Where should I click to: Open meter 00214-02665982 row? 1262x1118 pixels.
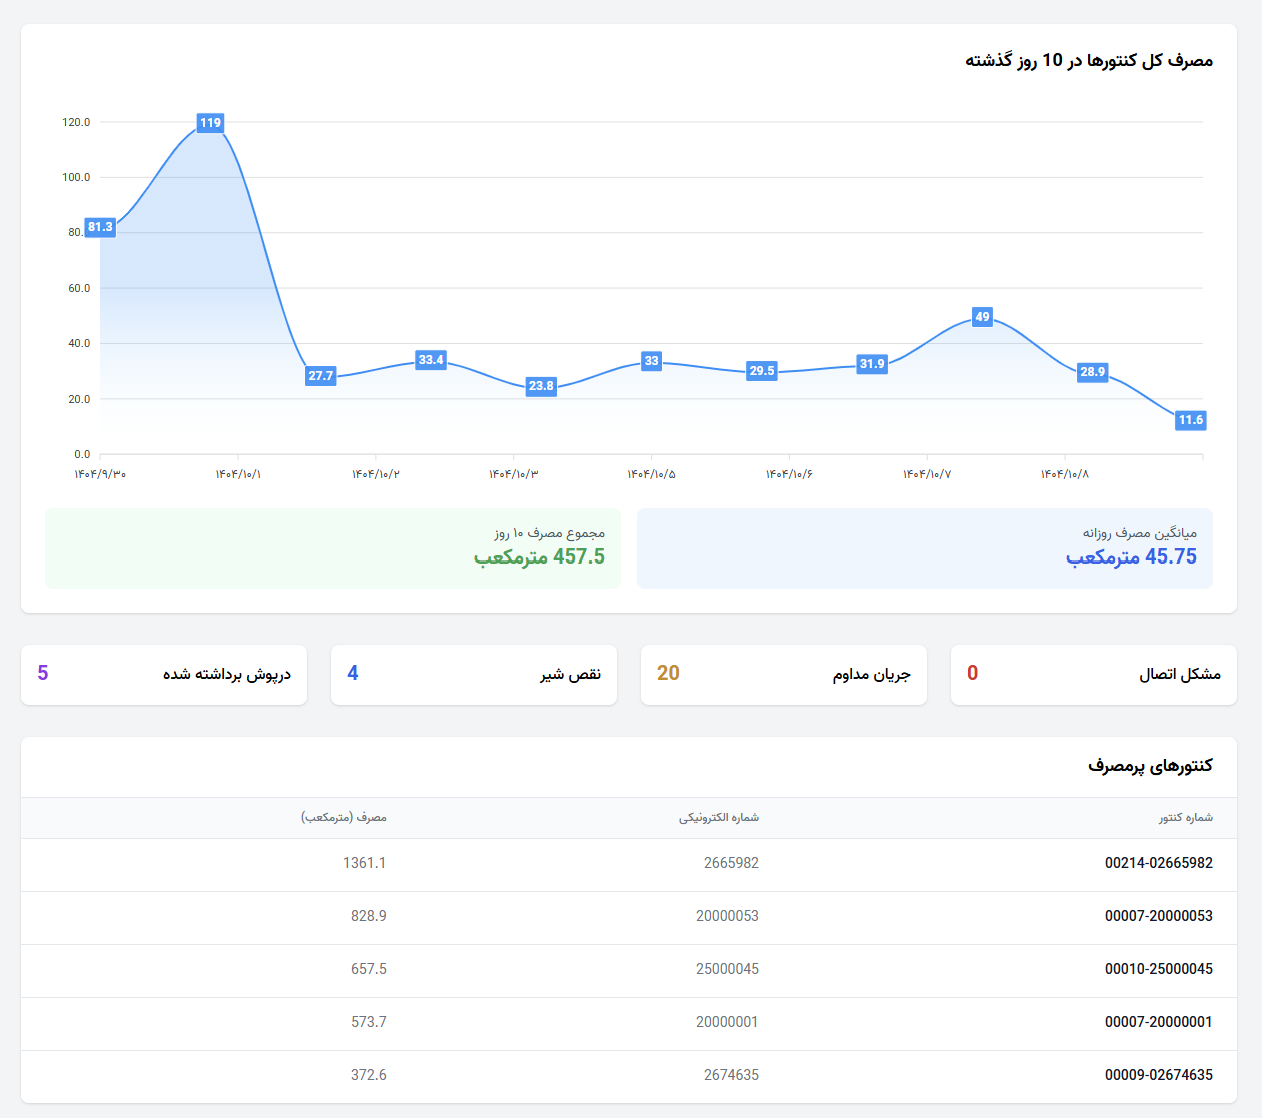point(1158,863)
